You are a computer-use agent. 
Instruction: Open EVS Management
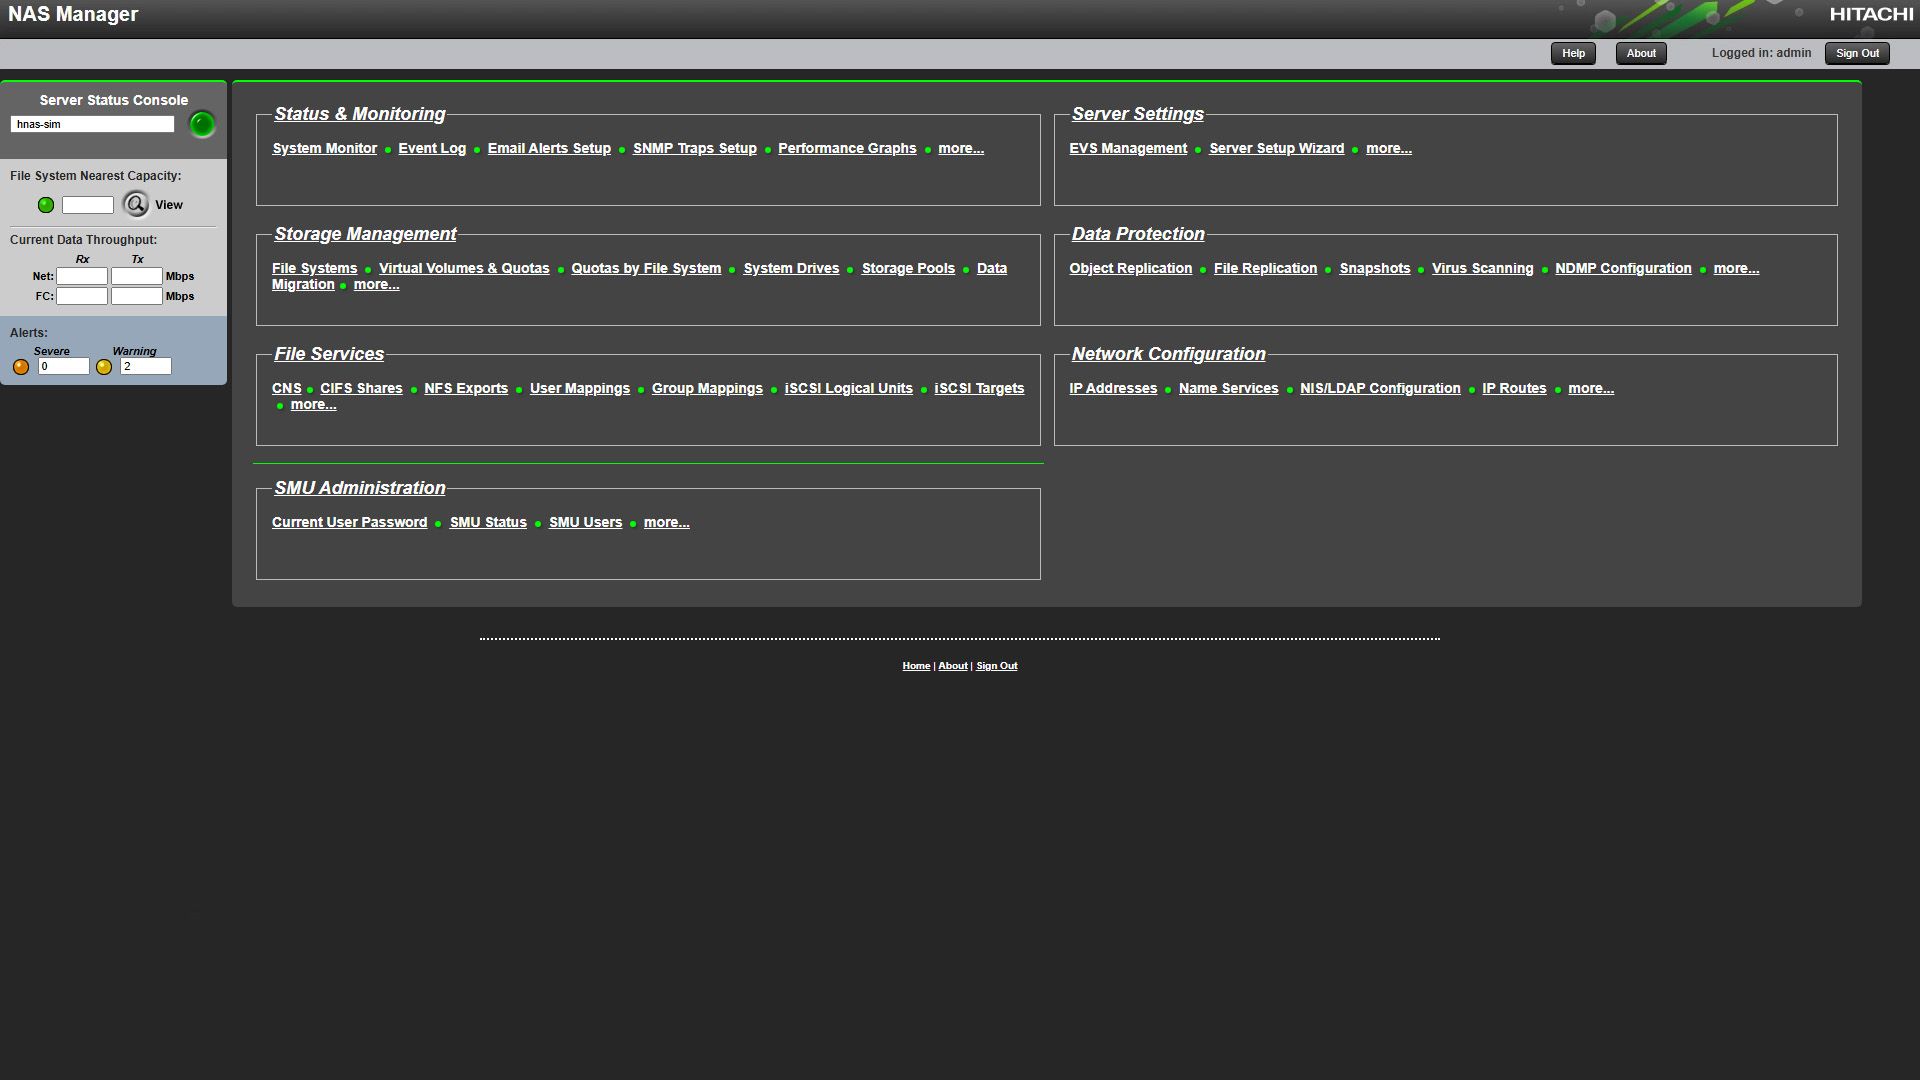(1128, 148)
